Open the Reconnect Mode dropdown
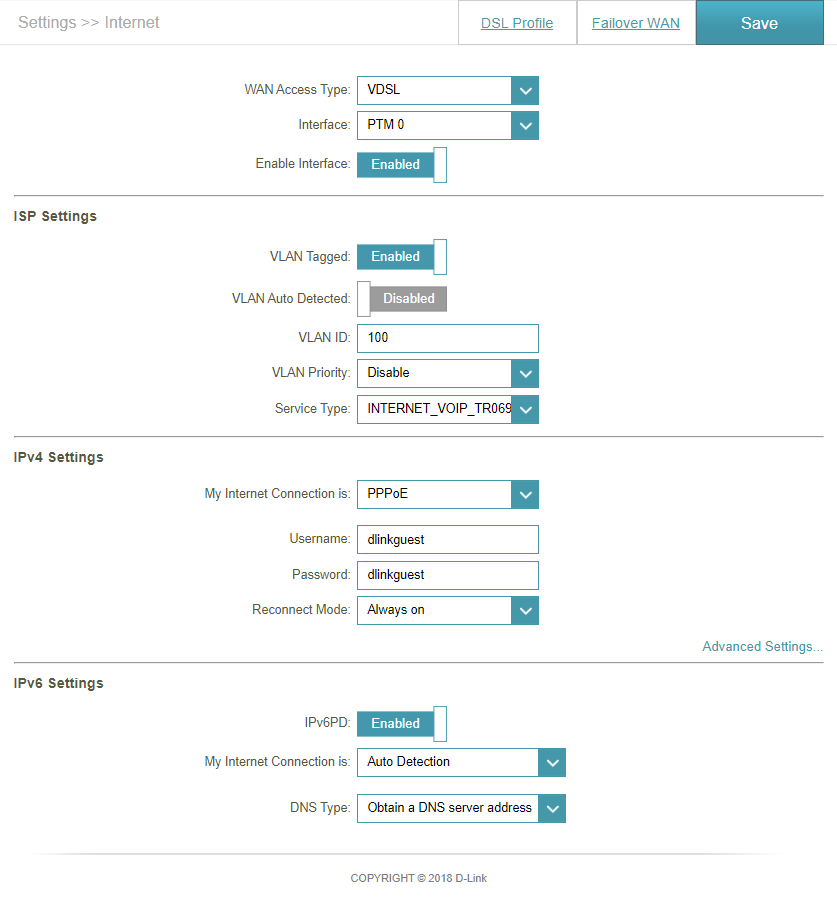 pyautogui.click(x=447, y=610)
